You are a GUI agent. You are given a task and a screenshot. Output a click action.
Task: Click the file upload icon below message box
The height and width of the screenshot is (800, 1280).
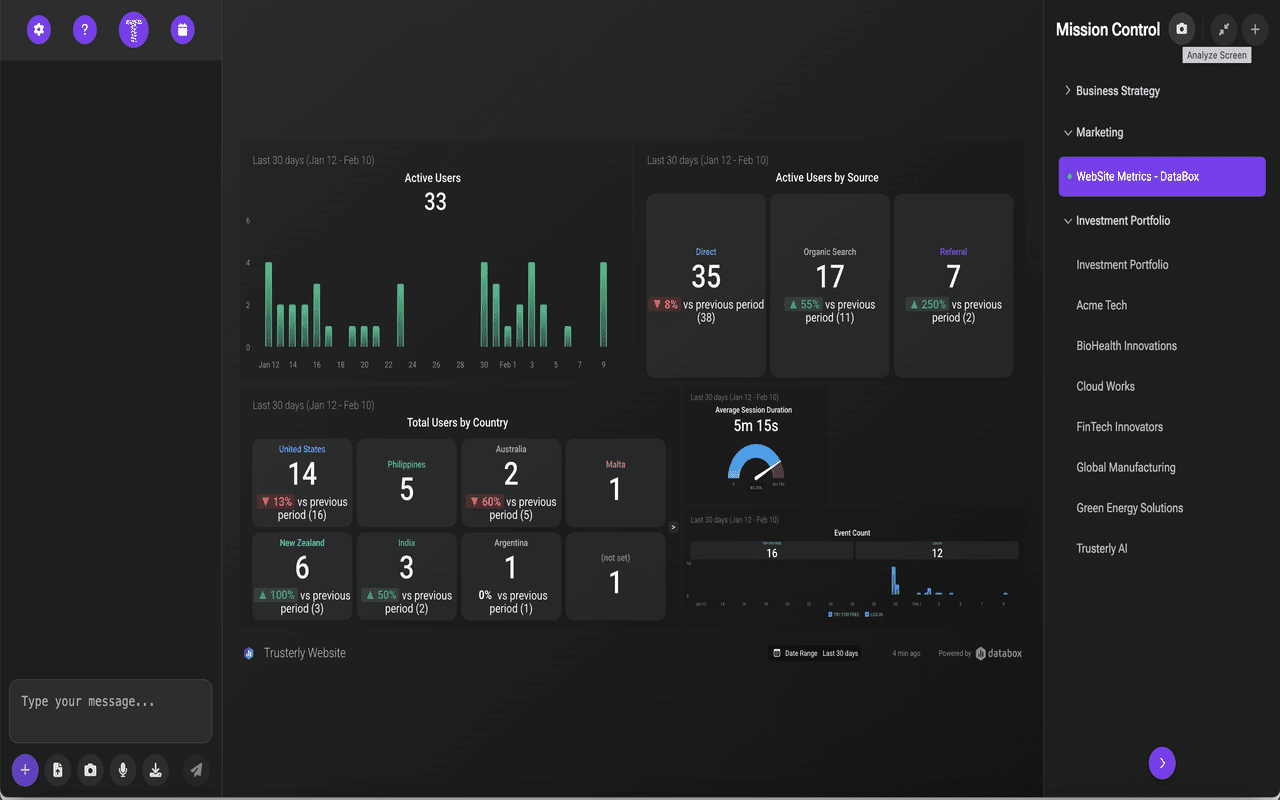(58, 770)
